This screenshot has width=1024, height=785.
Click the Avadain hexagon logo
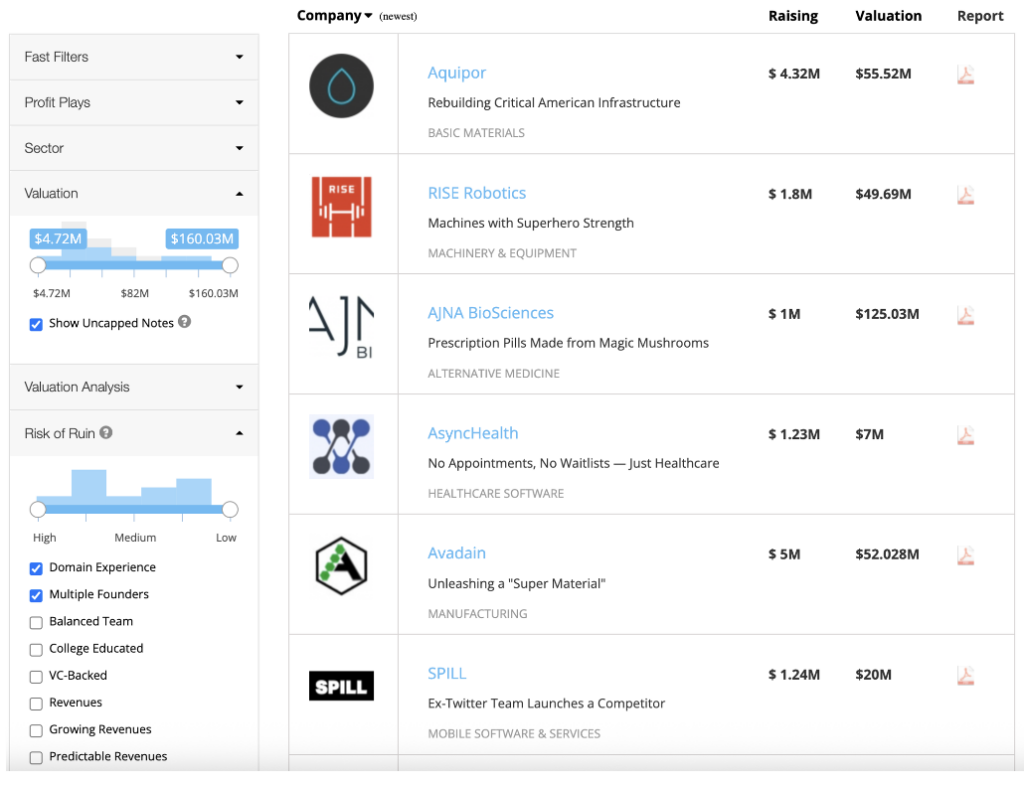click(x=342, y=566)
